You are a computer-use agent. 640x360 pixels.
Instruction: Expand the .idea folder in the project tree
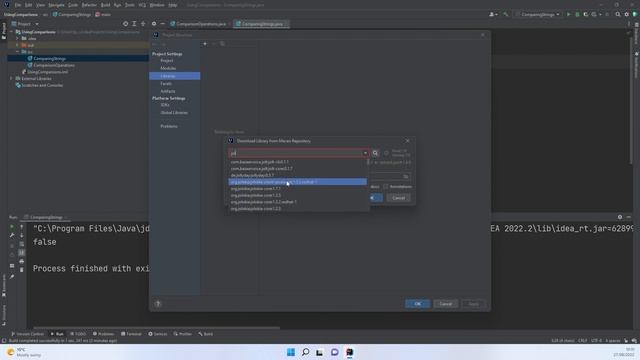pos(18,38)
